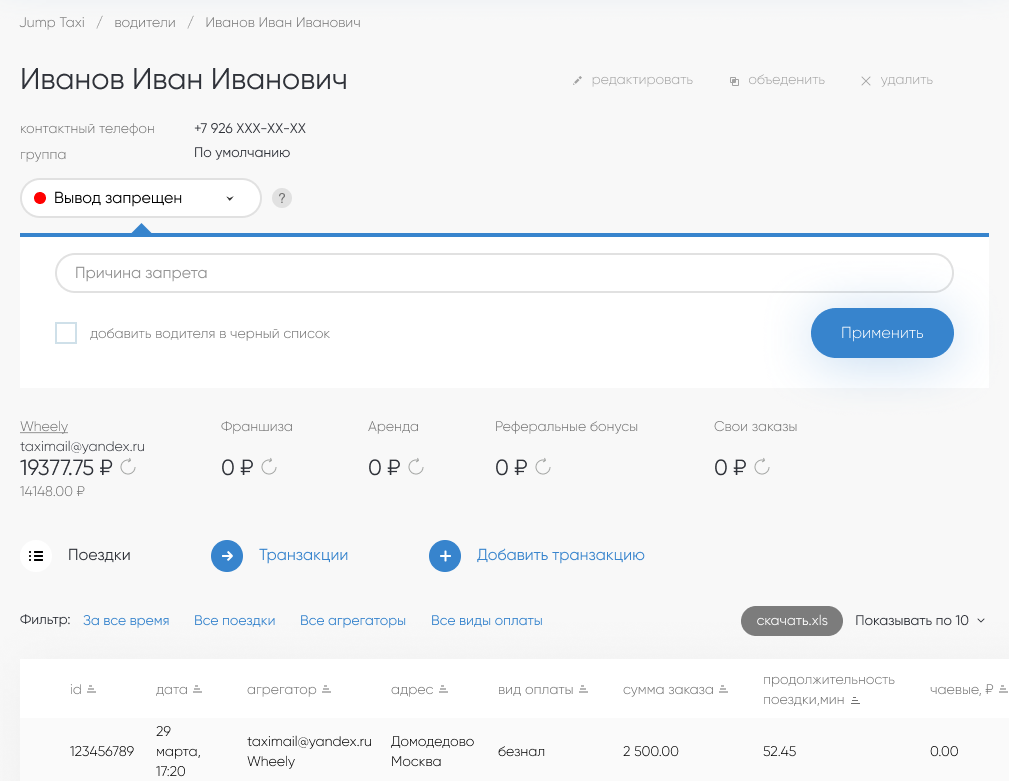
Task: Click the plus icon for adding transaction
Action: [445, 556]
